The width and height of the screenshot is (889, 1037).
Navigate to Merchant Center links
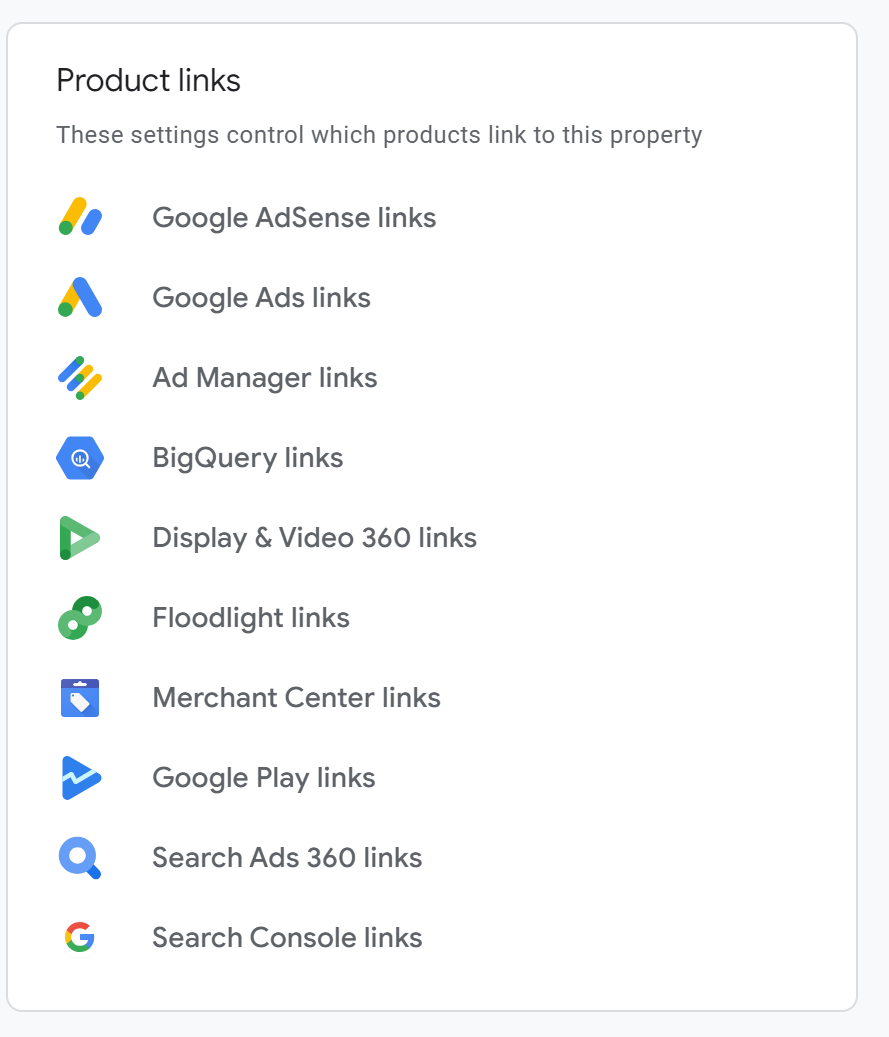click(x=296, y=698)
